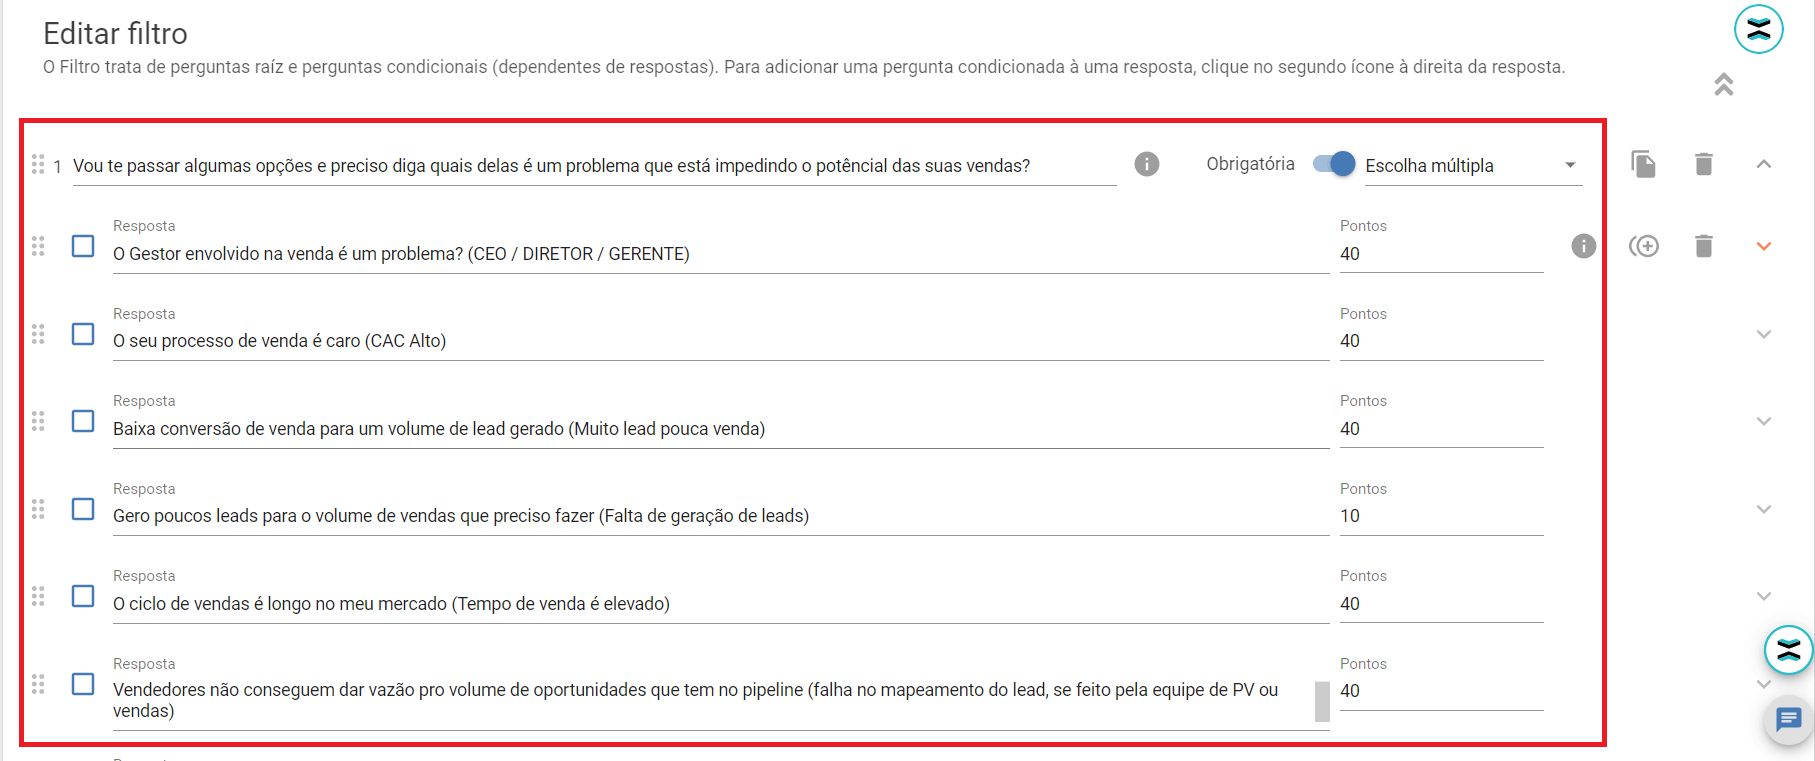Toggle the Obrigatória switch off

click(1334, 164)
